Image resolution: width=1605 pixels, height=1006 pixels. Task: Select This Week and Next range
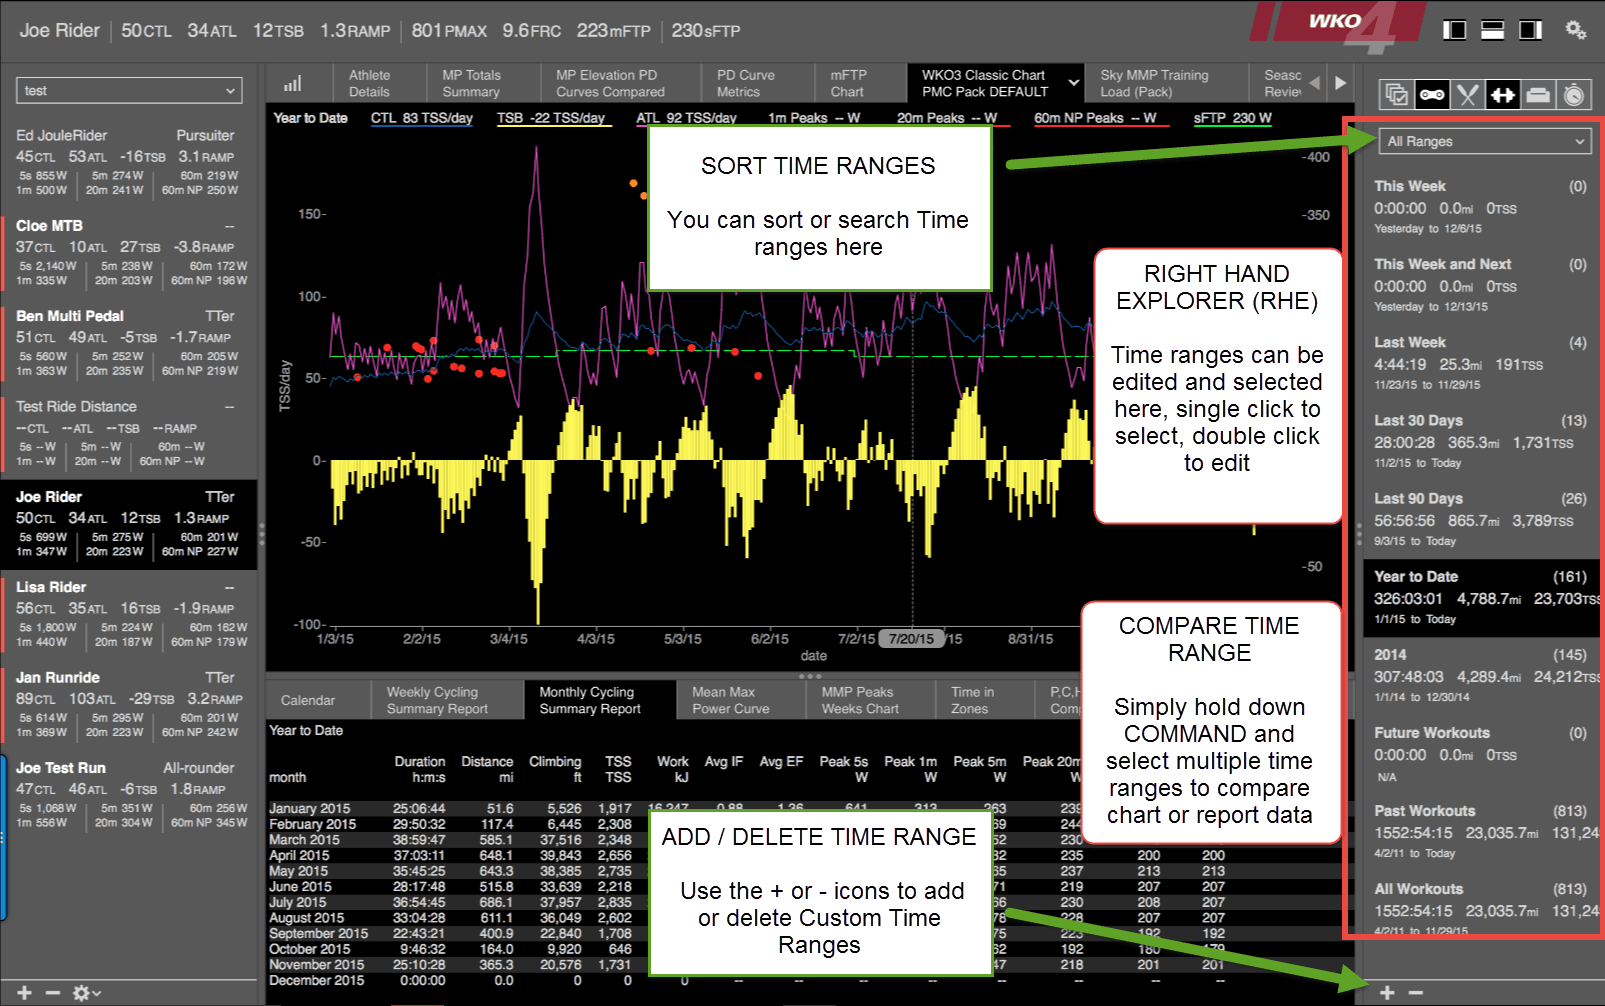(x=1481, y=285)
